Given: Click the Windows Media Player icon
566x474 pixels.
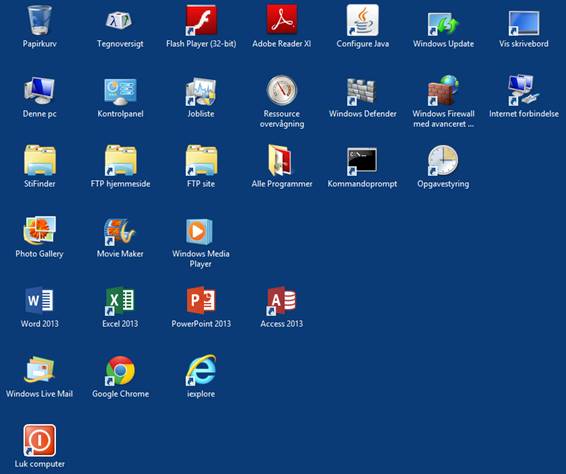Looking at the screenshot, I should (x=199, y=231).
